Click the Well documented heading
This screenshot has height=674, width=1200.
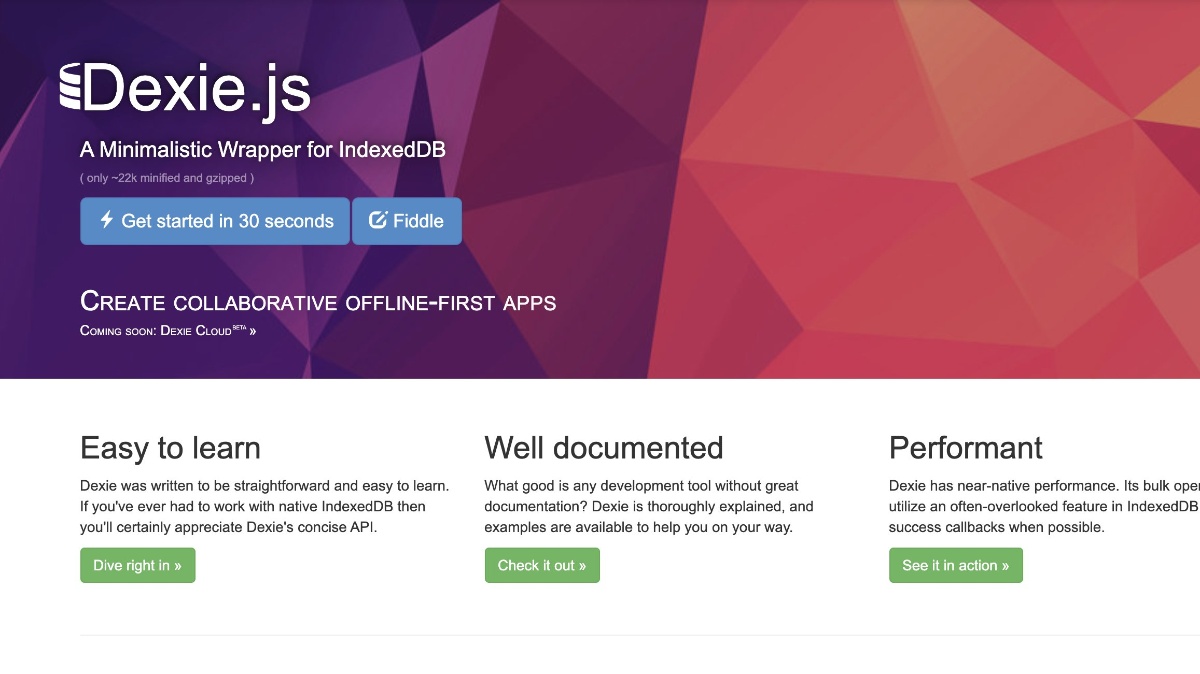coord(604,447)
